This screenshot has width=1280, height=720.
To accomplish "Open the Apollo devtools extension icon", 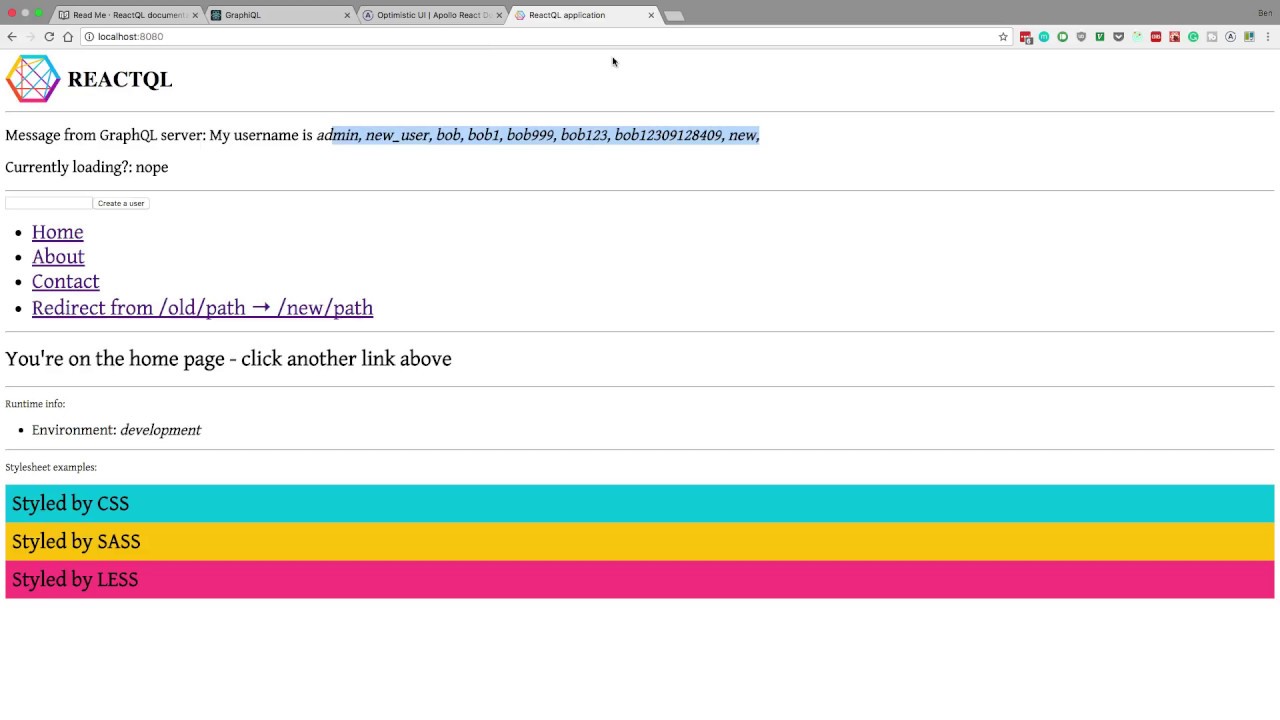I will pyautogui.click(x=1230, y=37).
